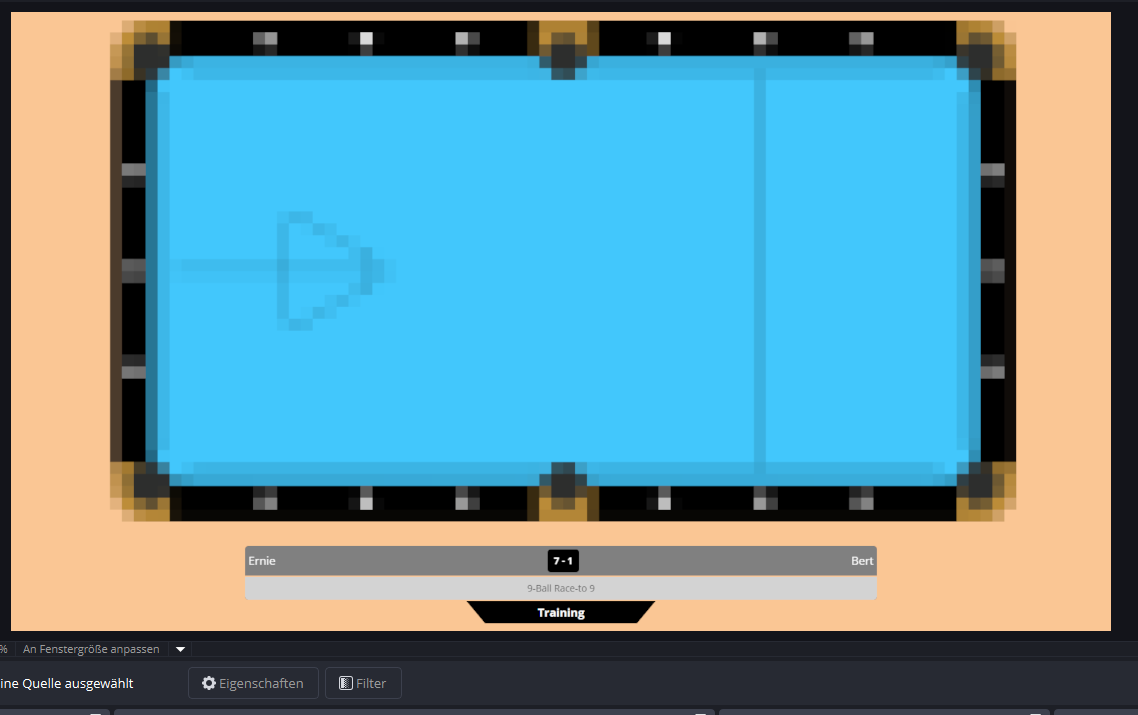1138x715 pixels.
Task: Select the top middle side pocket
Action: click(x=563, y=52)
